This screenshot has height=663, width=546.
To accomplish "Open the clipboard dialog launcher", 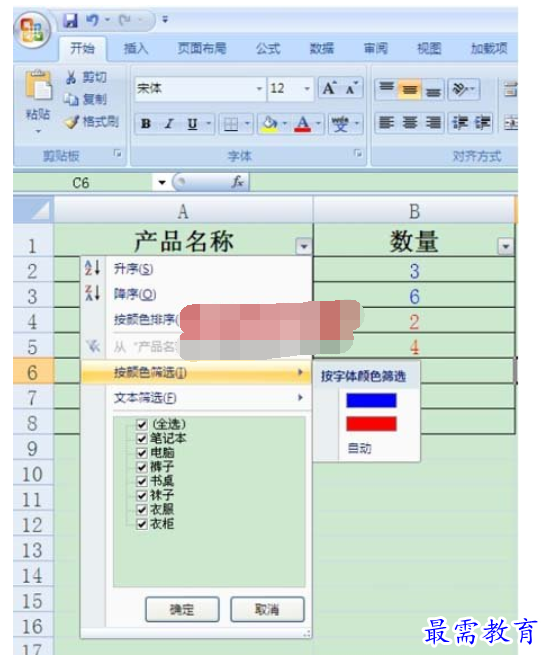I will (118, 154).
